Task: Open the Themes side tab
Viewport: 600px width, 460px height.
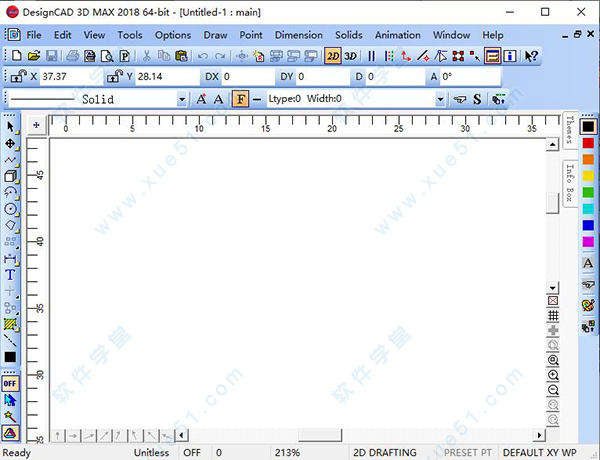Action: tap(569, 131)
